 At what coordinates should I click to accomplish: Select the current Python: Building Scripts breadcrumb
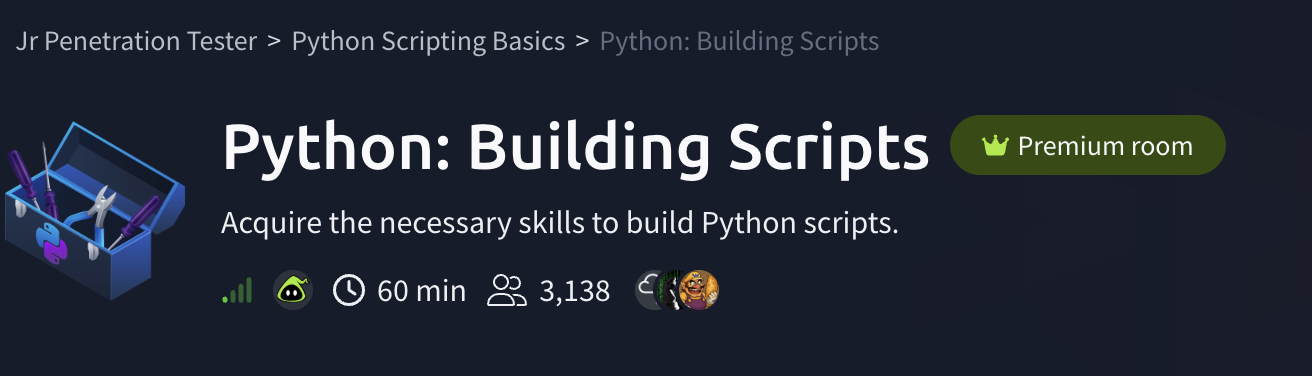[739, 42]
